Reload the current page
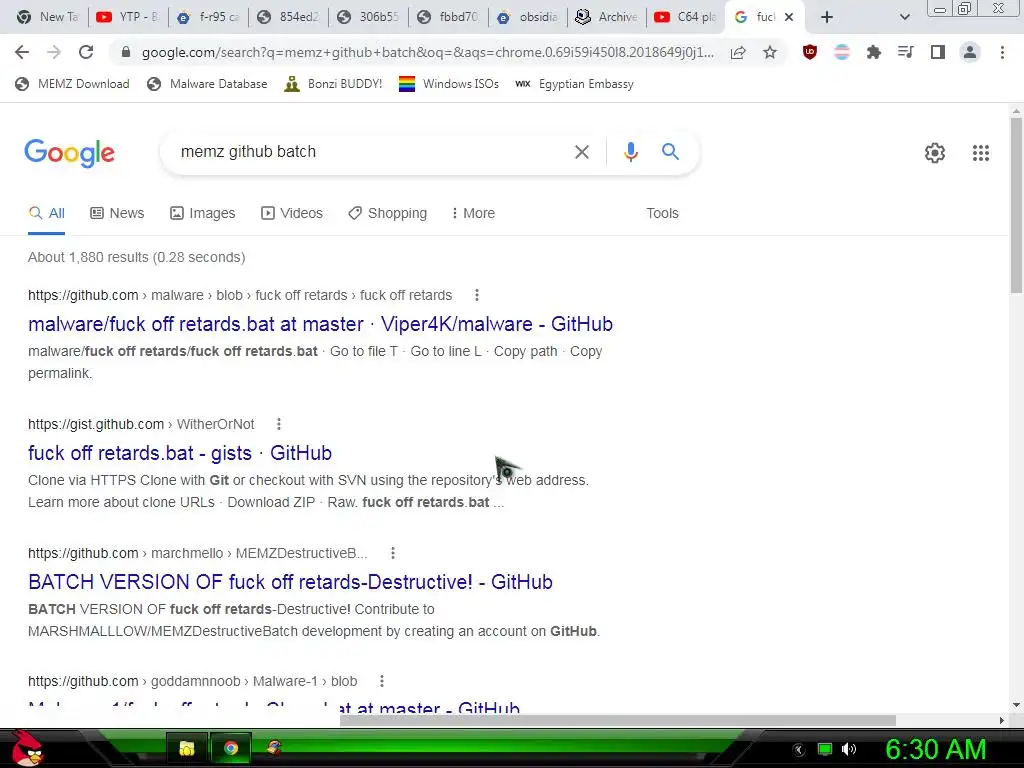 (x=86, y=52)
